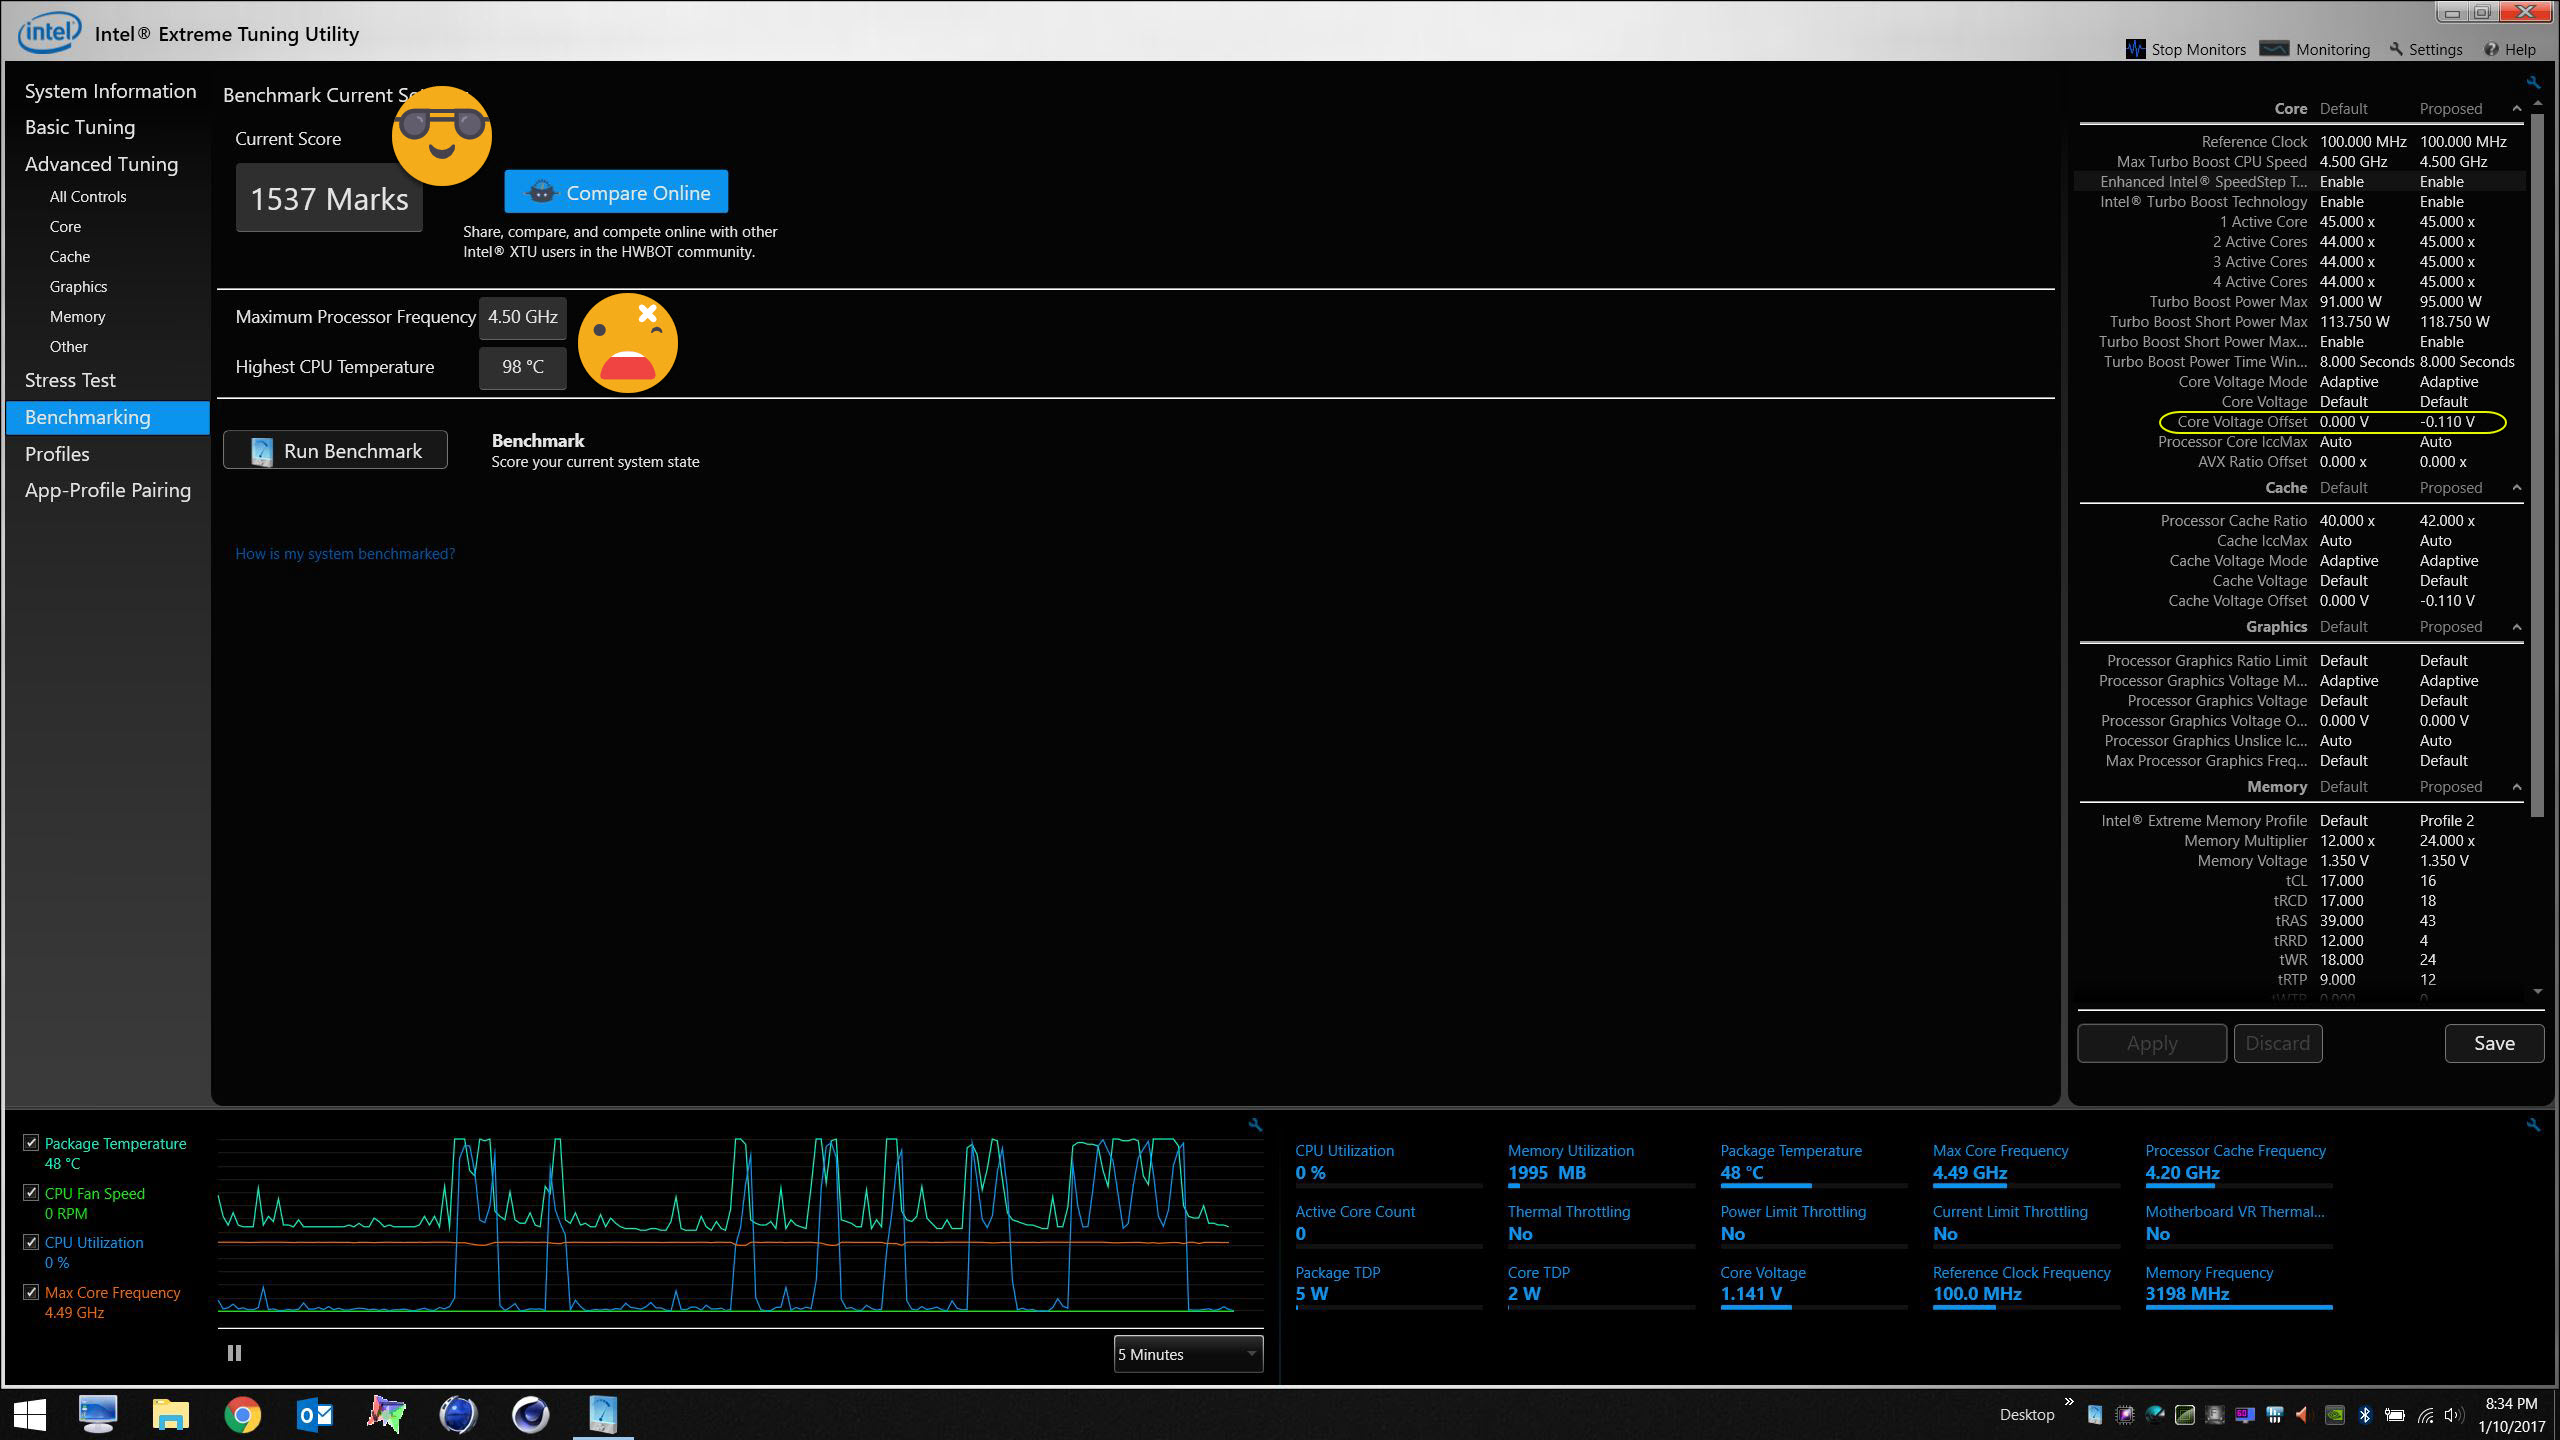This screenshot has width=2560, height=1440.
Task: Open the 5 Minutes time range dropdown
Action: tap(1187, 1354)
